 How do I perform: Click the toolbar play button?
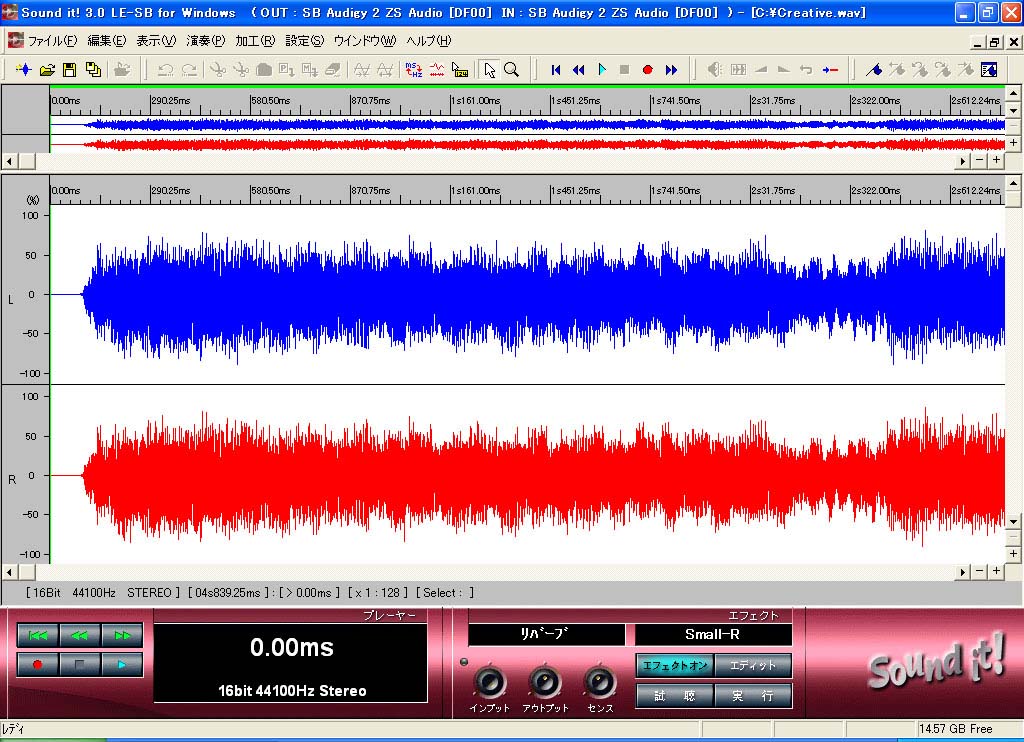[x=602, y=70]
